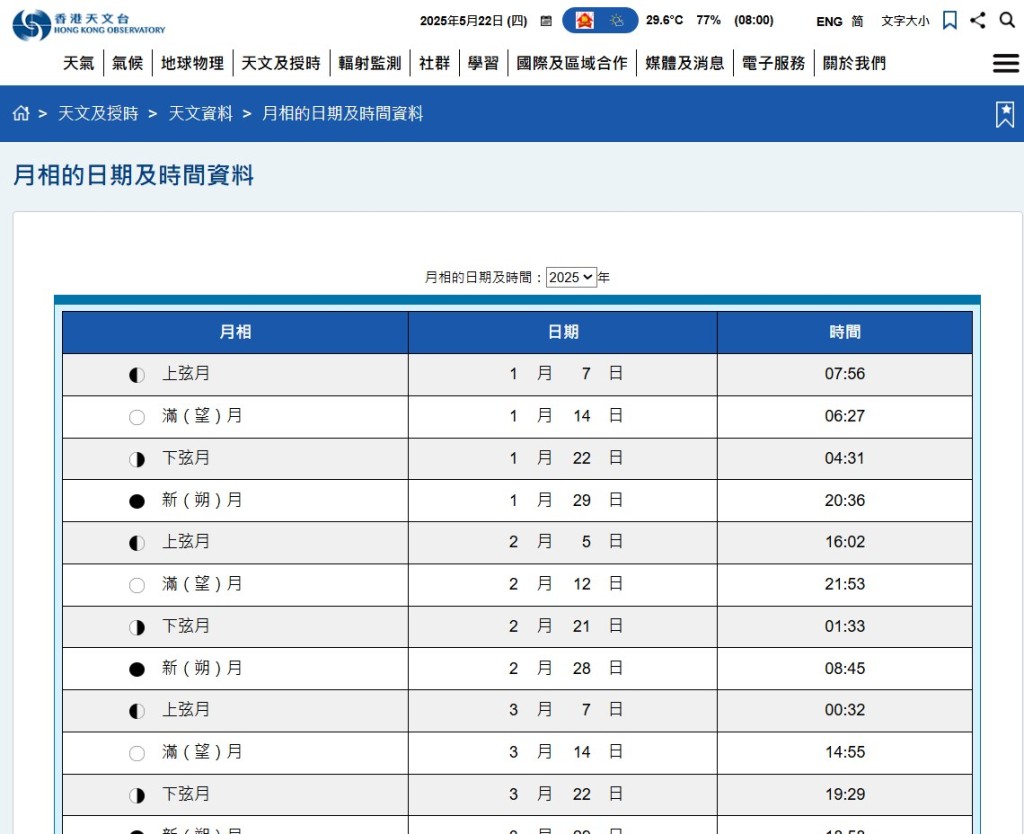This screenshot has width=1024, height=834.
Task: Click the weather warning icon pill
Action: point(584,21)
